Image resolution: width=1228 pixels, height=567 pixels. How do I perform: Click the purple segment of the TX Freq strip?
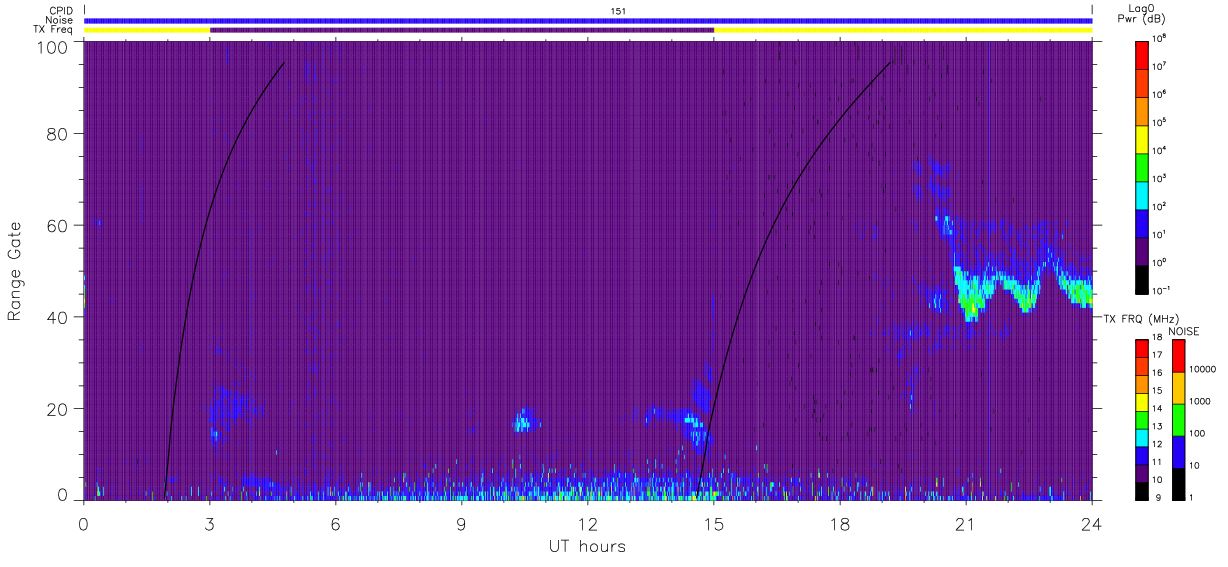point(462,30)
